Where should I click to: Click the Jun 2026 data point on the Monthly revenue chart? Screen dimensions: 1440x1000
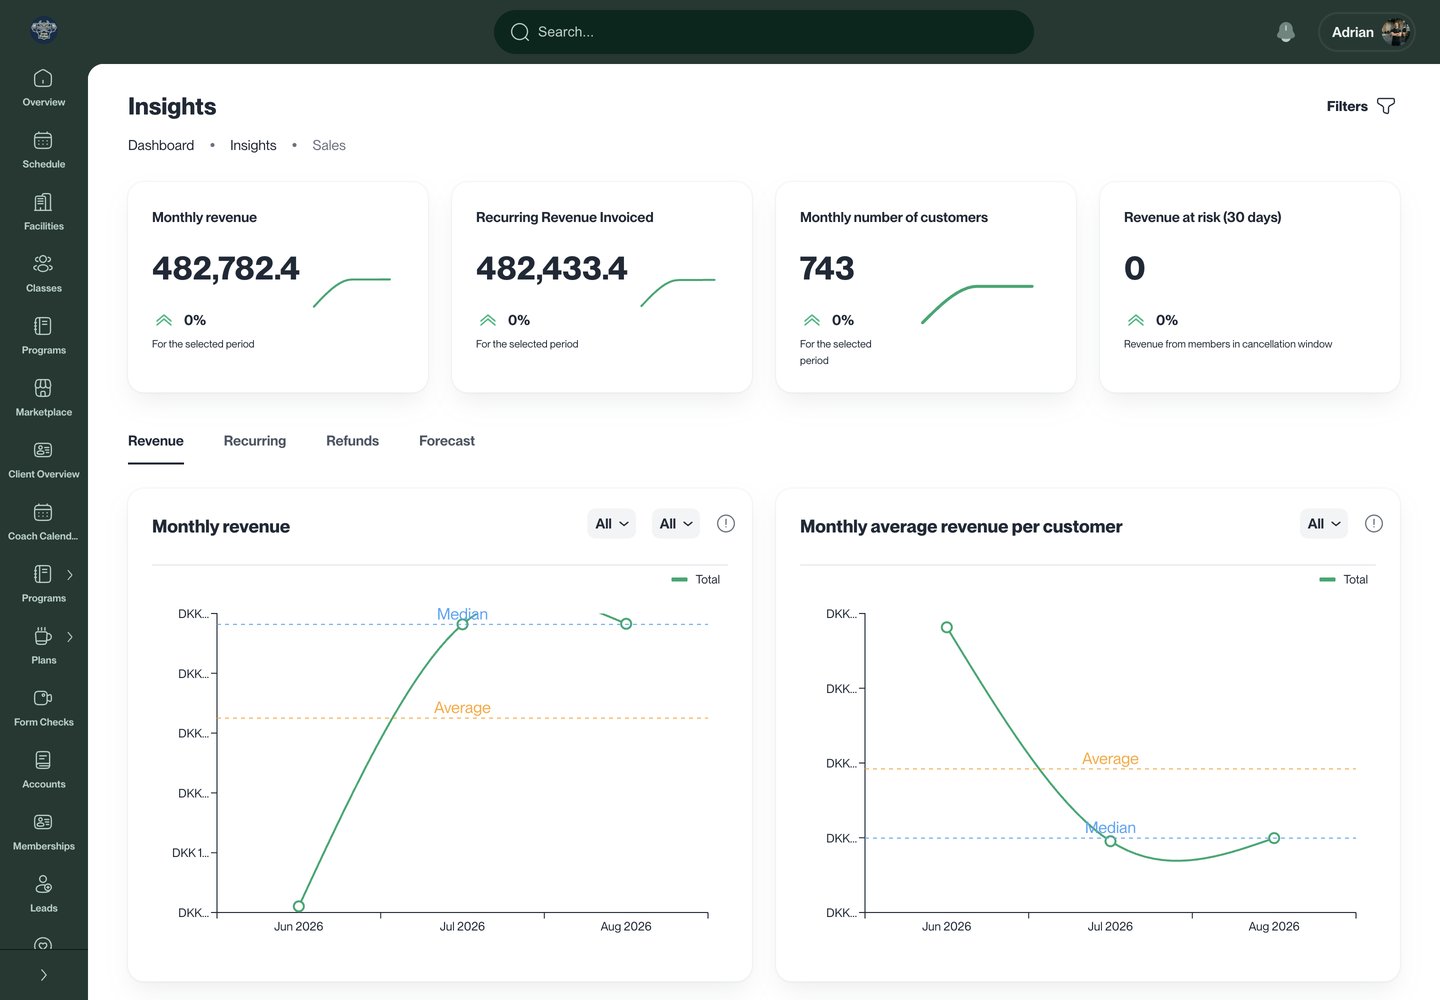[x=299, y=906]
